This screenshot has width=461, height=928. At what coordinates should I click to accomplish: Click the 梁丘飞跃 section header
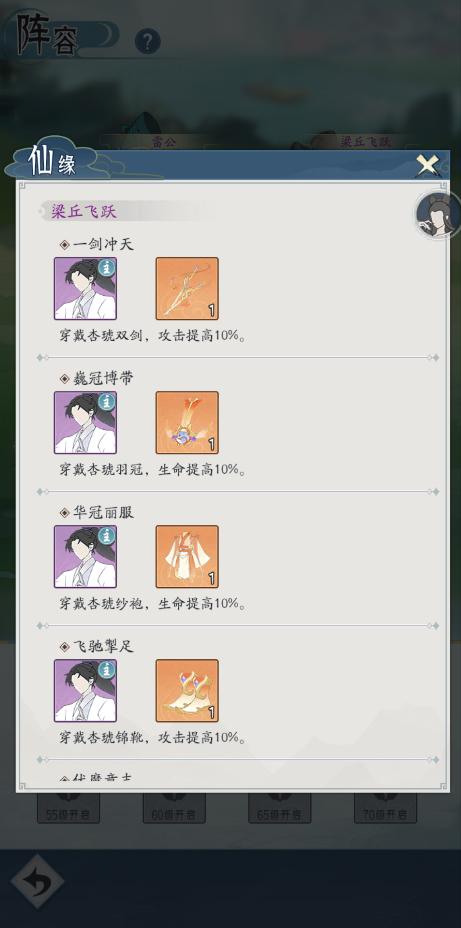click(84, 212)
